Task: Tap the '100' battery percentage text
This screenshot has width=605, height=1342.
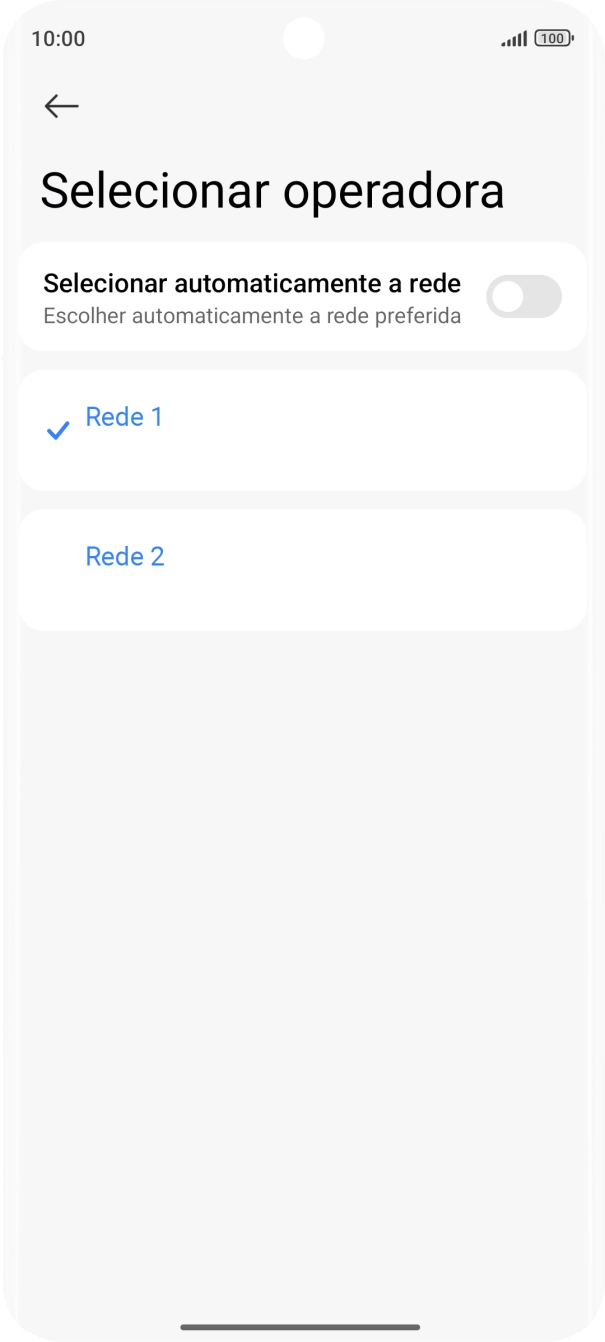Action: (x=552, y=39)
